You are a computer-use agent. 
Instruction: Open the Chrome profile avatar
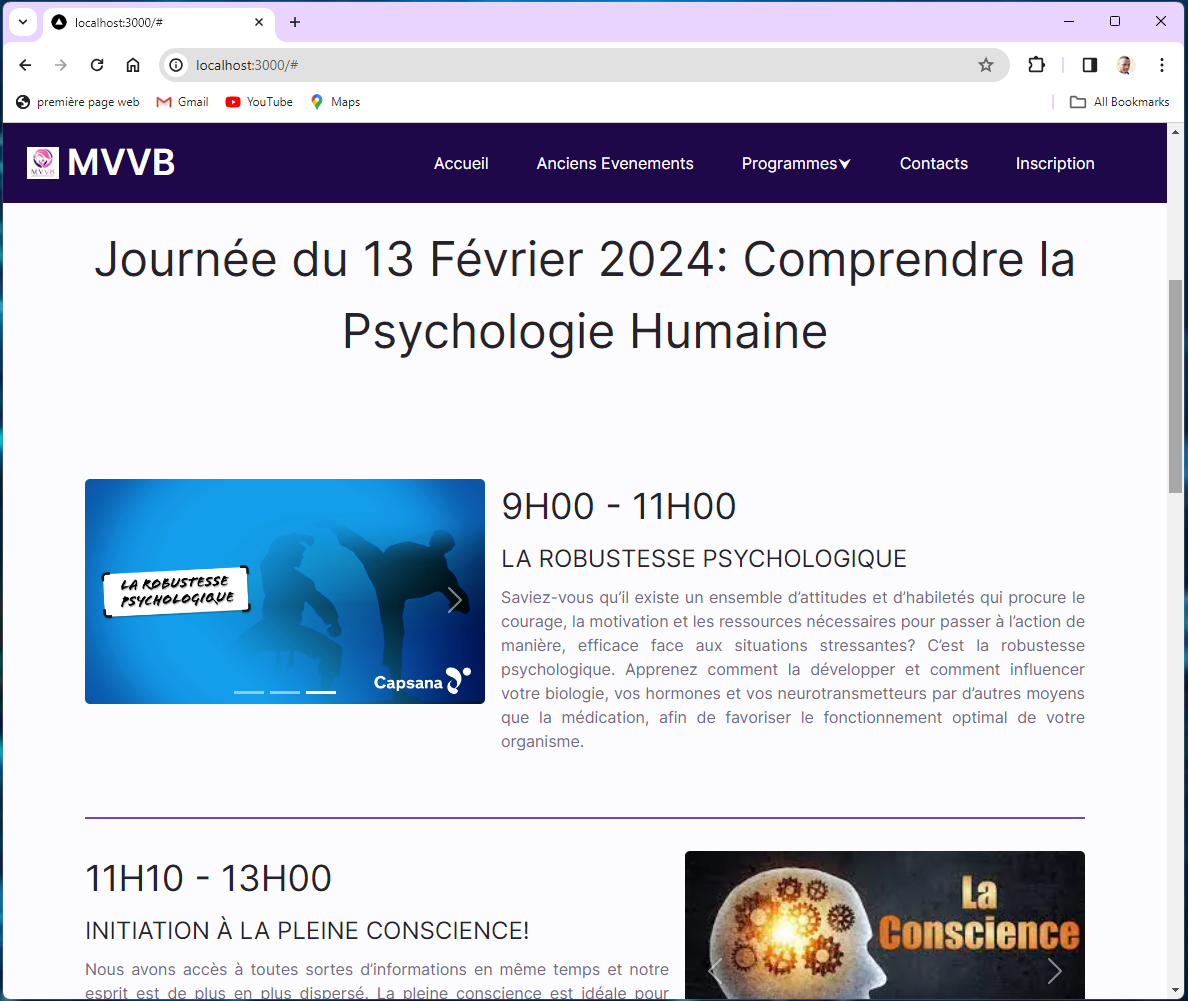[x=1126, y=65]
